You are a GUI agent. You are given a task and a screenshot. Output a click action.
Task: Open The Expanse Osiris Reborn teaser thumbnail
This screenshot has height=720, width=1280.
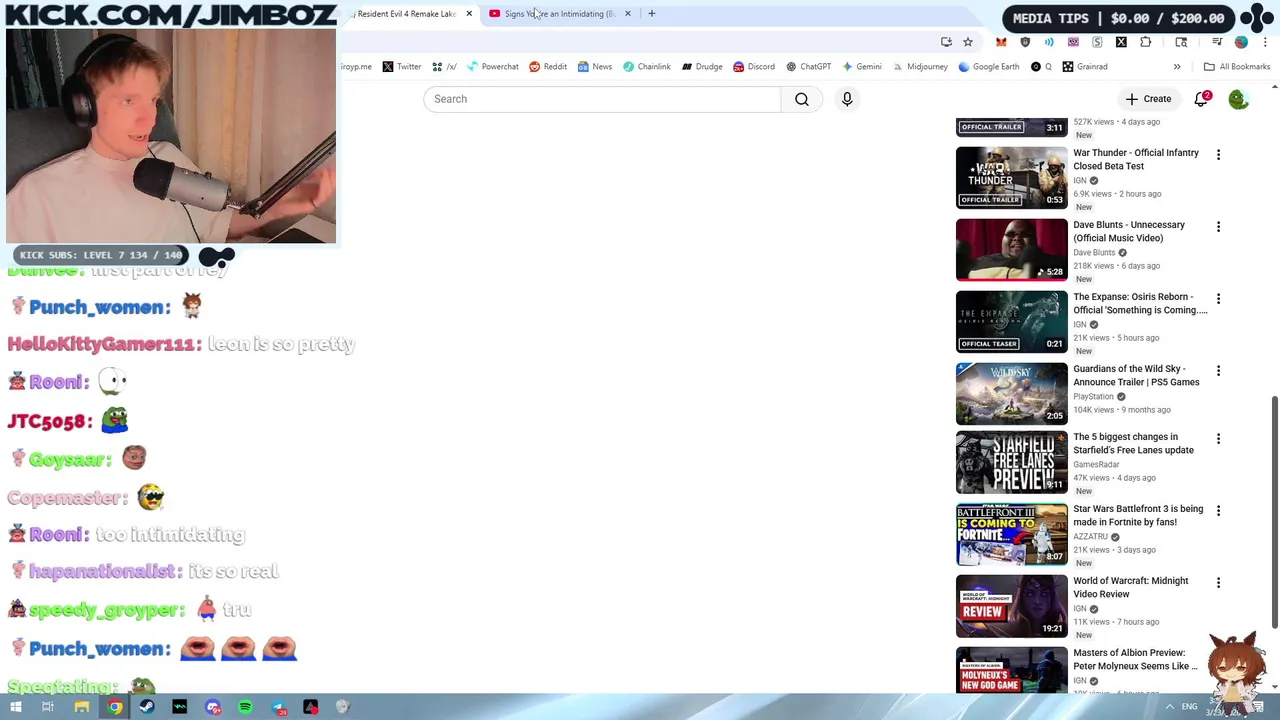1012,322
